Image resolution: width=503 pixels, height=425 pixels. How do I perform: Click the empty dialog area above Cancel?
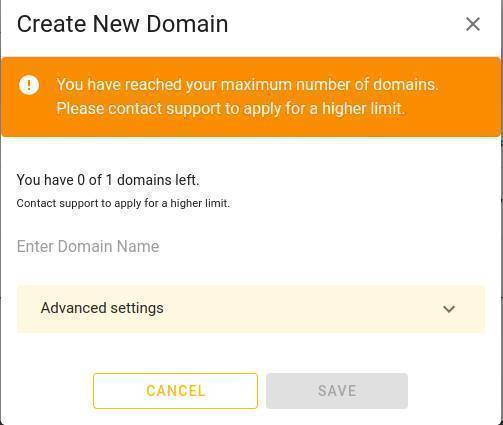click(251, 353)
